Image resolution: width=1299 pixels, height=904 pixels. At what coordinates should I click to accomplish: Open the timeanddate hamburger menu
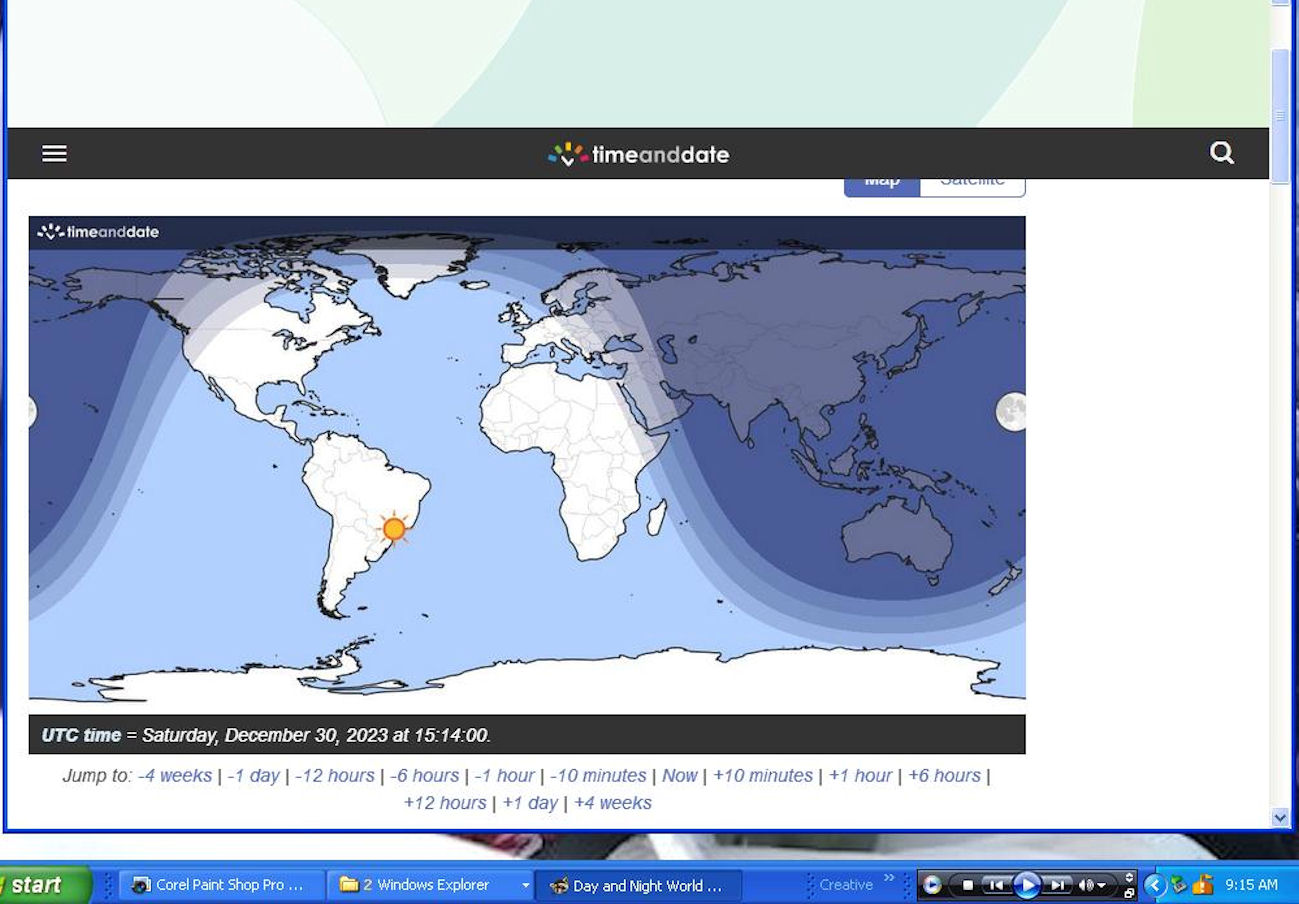pyautogui.click(x=54, y=153)
